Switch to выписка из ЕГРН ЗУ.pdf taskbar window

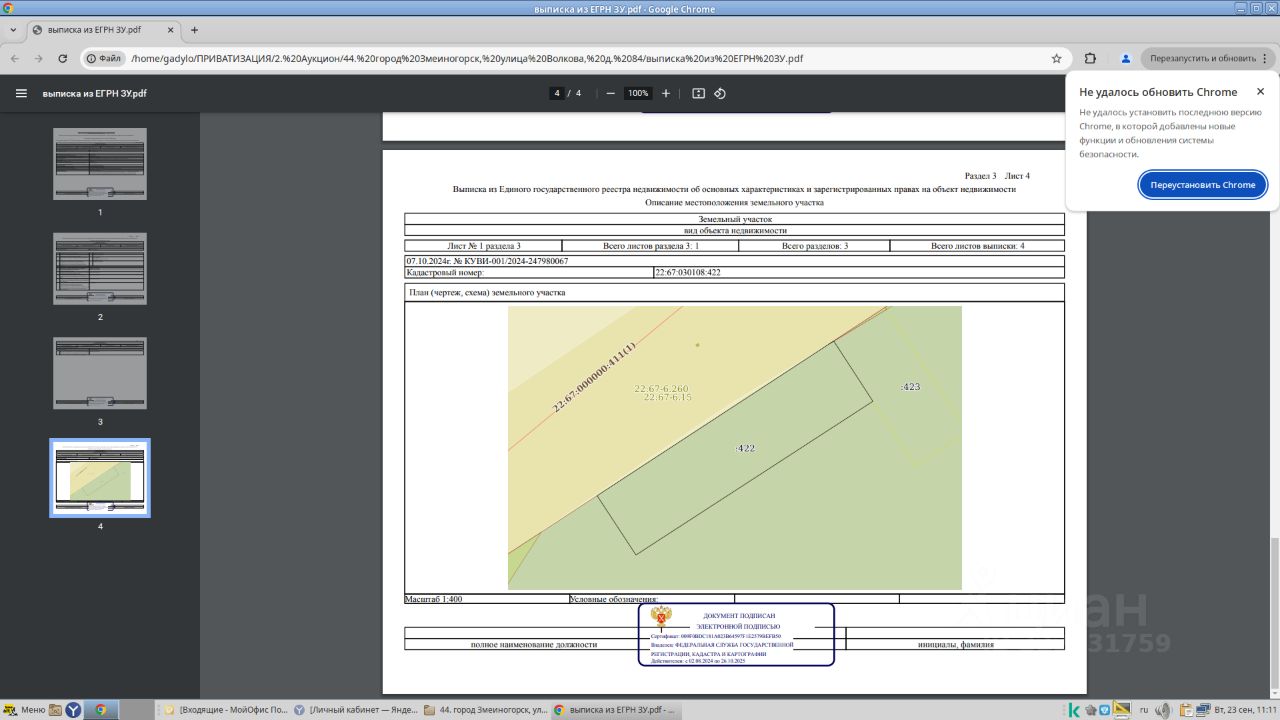[616, 710]
